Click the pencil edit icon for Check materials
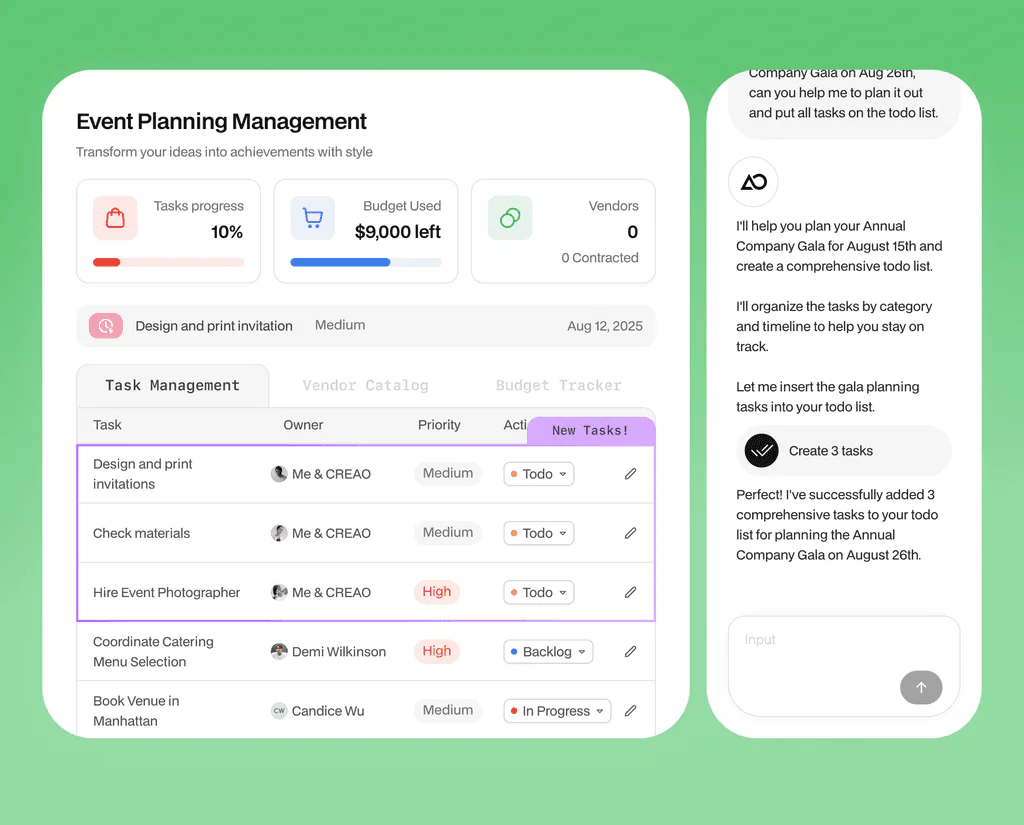 [x=630, y=533]
